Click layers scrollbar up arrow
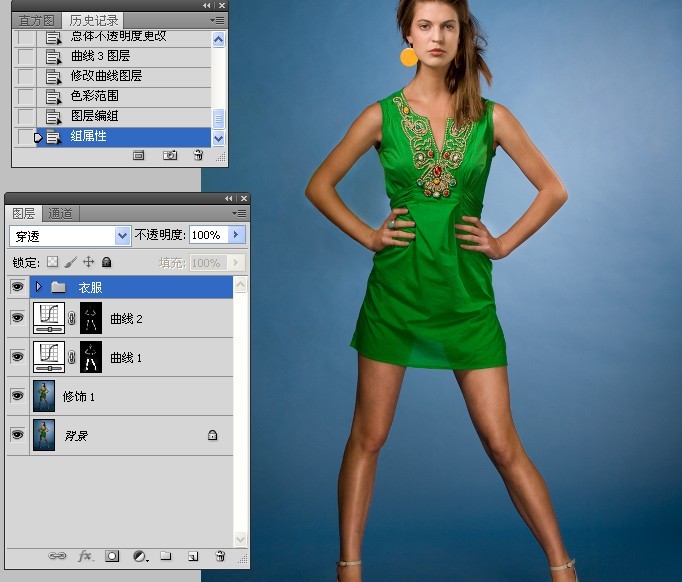682x582 pixels. [241, 285]
